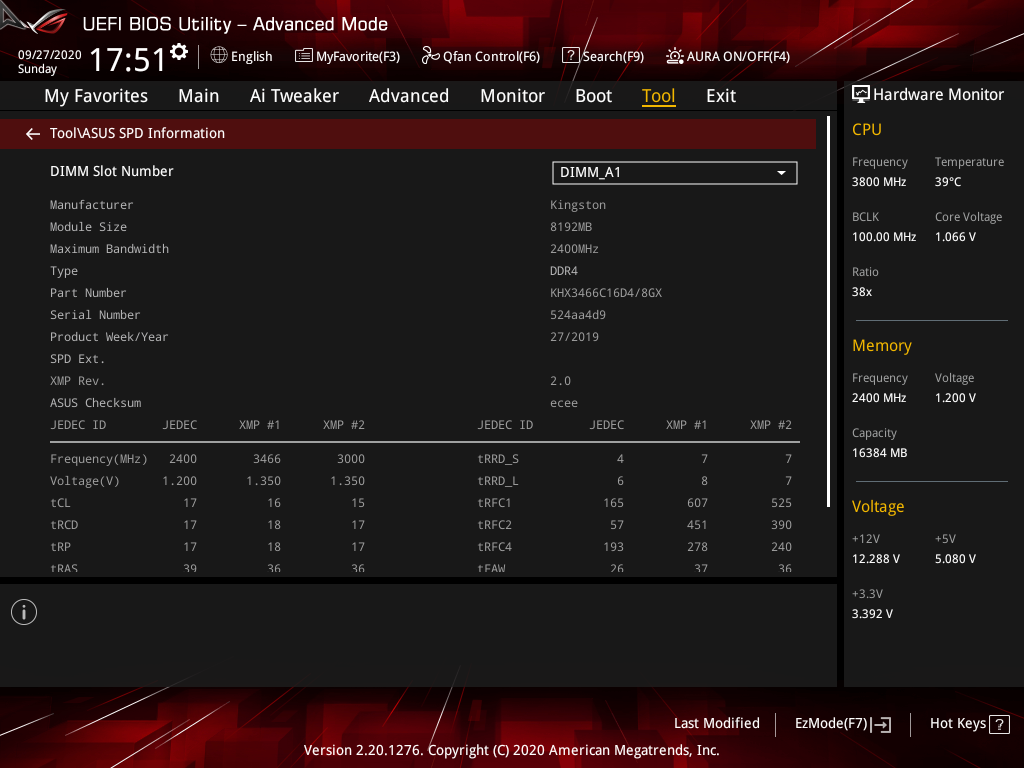Open language selection globe icon
This screenshot has height=768, width=1024.
pyautogui.click(x=219, y=56)
